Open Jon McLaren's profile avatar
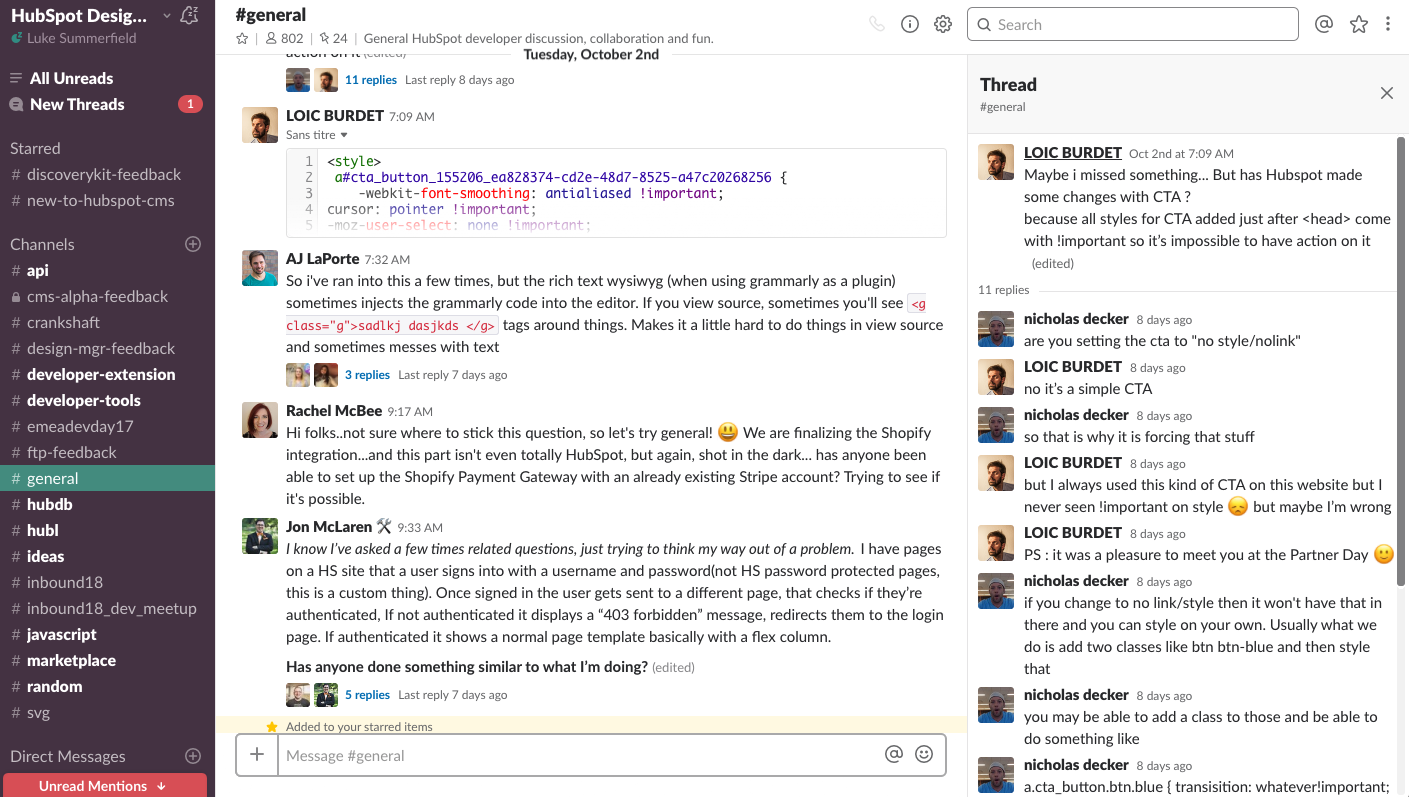Screen dimensions: 1409x797 tap(260, 536)
